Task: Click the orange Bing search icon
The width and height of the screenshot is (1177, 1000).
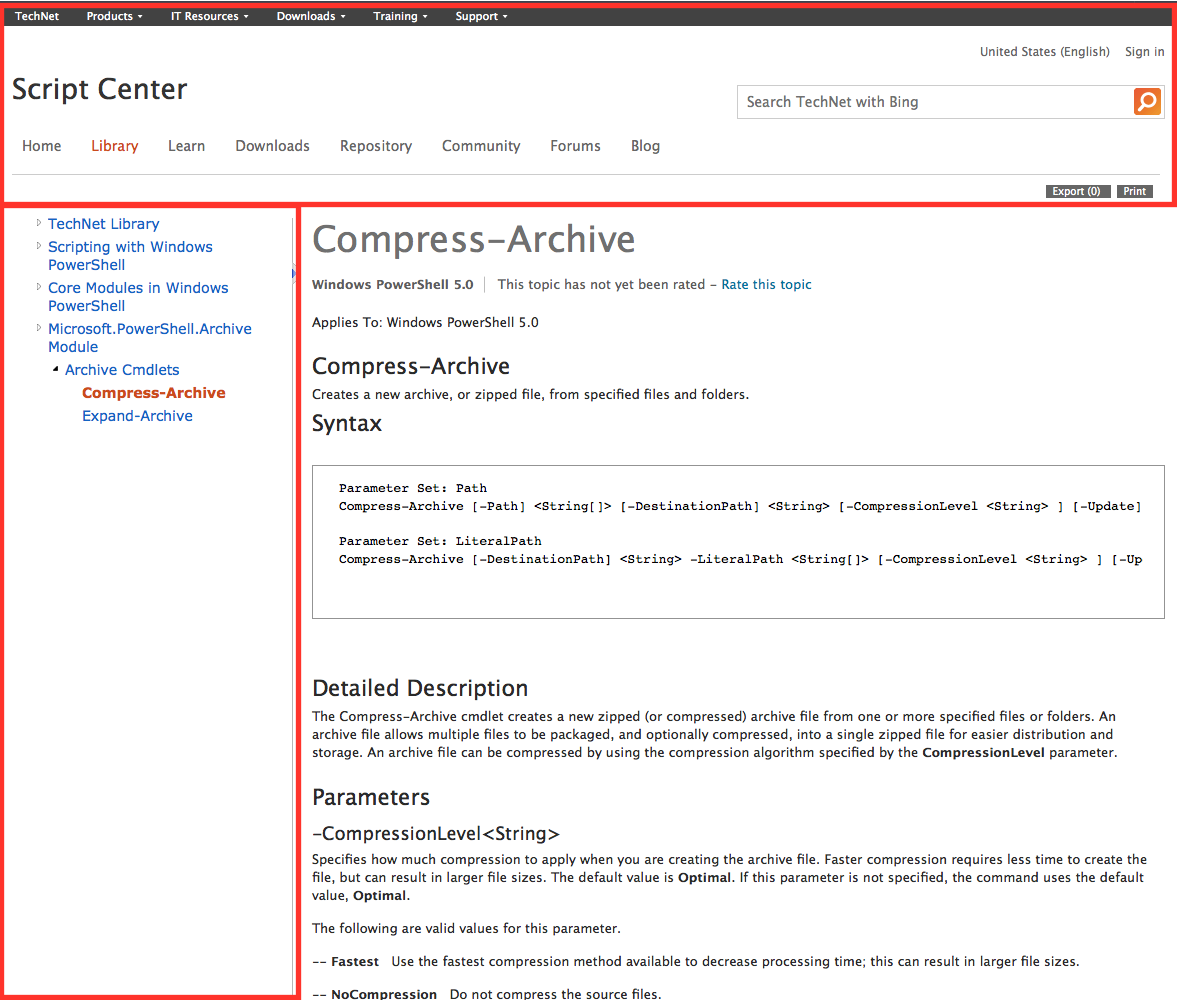Action: [x=1148, y=101]
